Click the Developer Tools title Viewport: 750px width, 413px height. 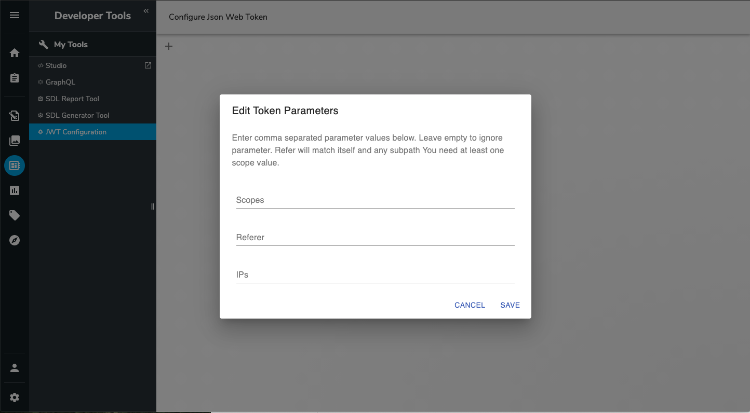[92, 16]
